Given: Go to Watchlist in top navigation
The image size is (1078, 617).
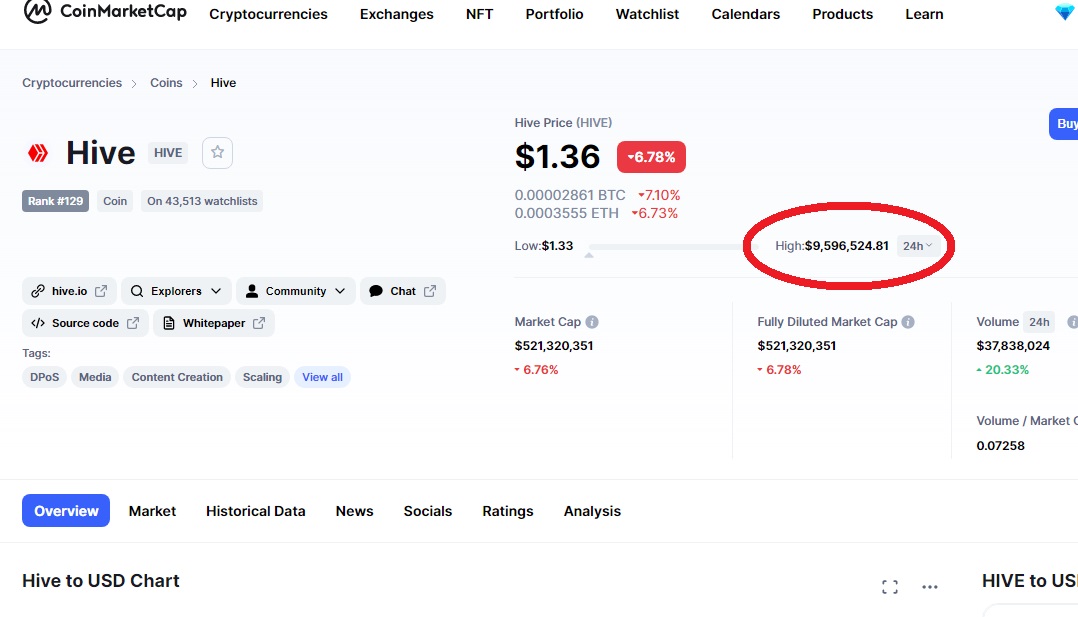Looking at the screenshot, I should 647,14.
